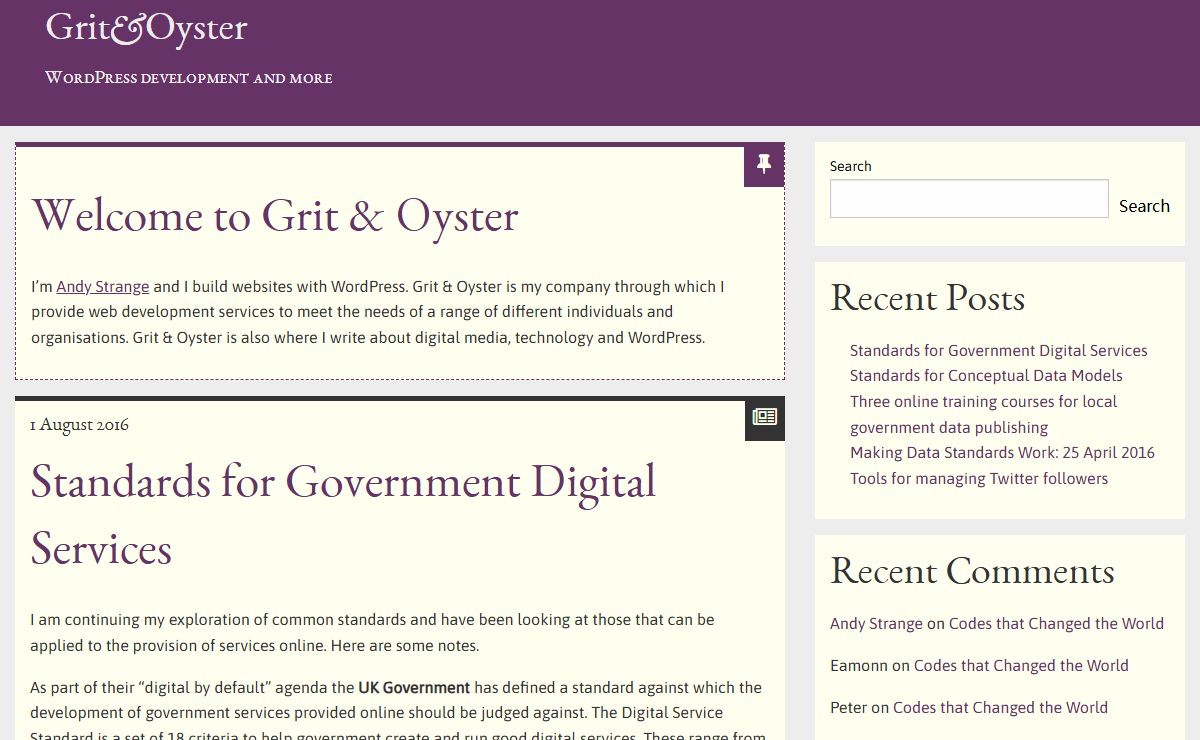This screenshot has height=740, width=1200.
Task: Open the 1 August 2016 date link
Action: tap(79, 424)
